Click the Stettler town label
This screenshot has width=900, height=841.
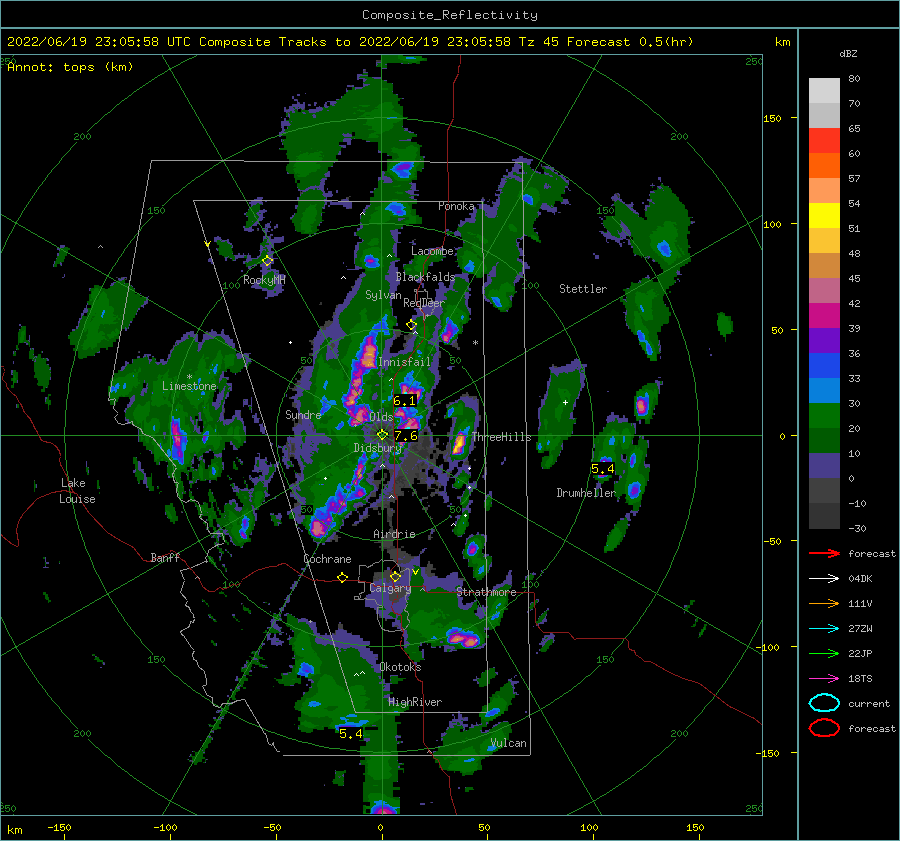pos(583,289)
